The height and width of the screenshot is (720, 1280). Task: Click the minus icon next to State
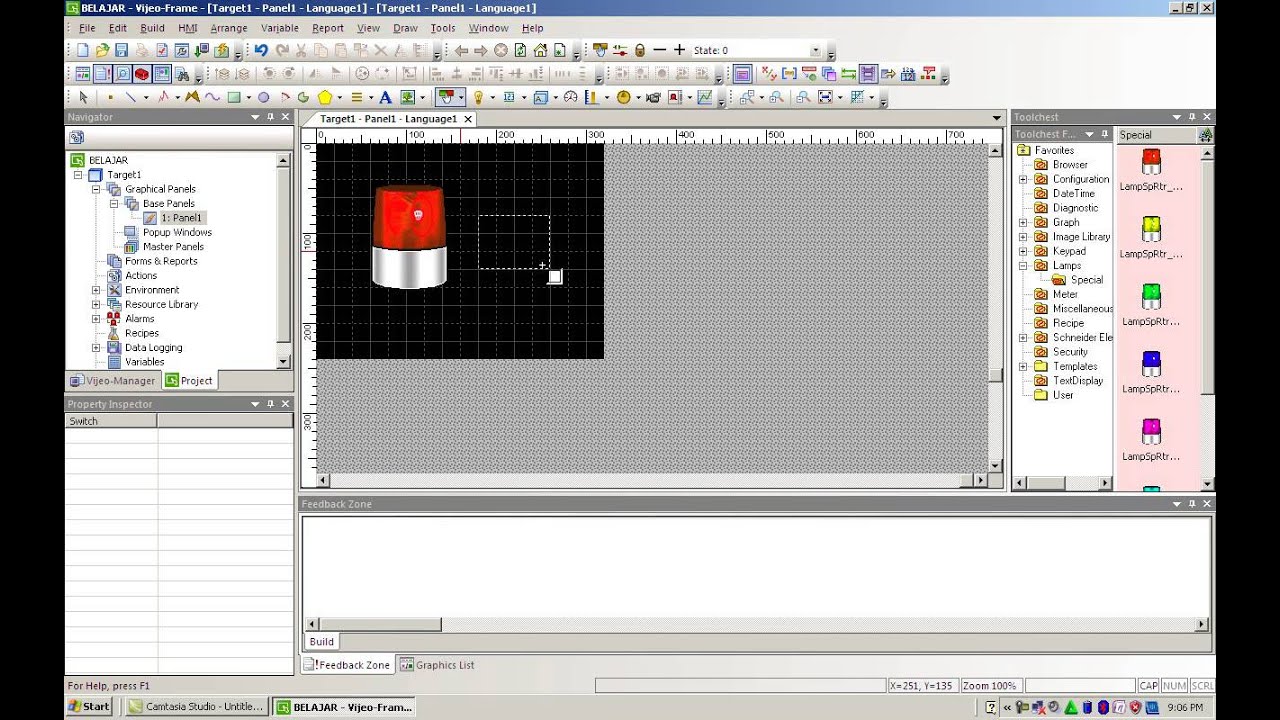pyautogui.click(x=659, y=50)
